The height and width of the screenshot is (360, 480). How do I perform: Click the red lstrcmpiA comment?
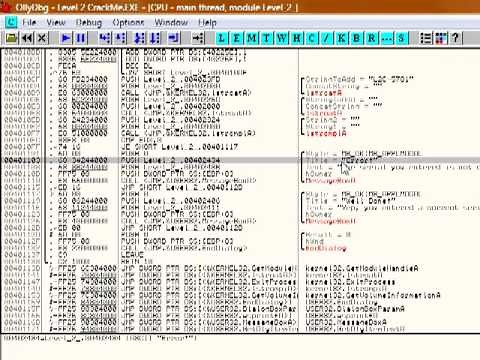point(326,133)
